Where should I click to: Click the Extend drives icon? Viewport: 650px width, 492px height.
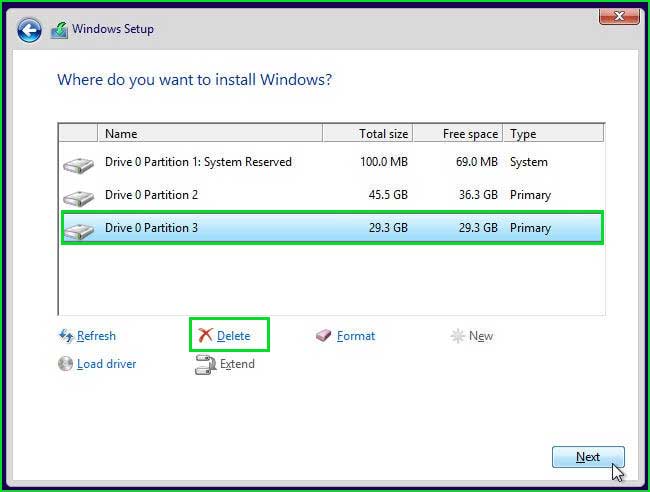click(x=206, y=364)
